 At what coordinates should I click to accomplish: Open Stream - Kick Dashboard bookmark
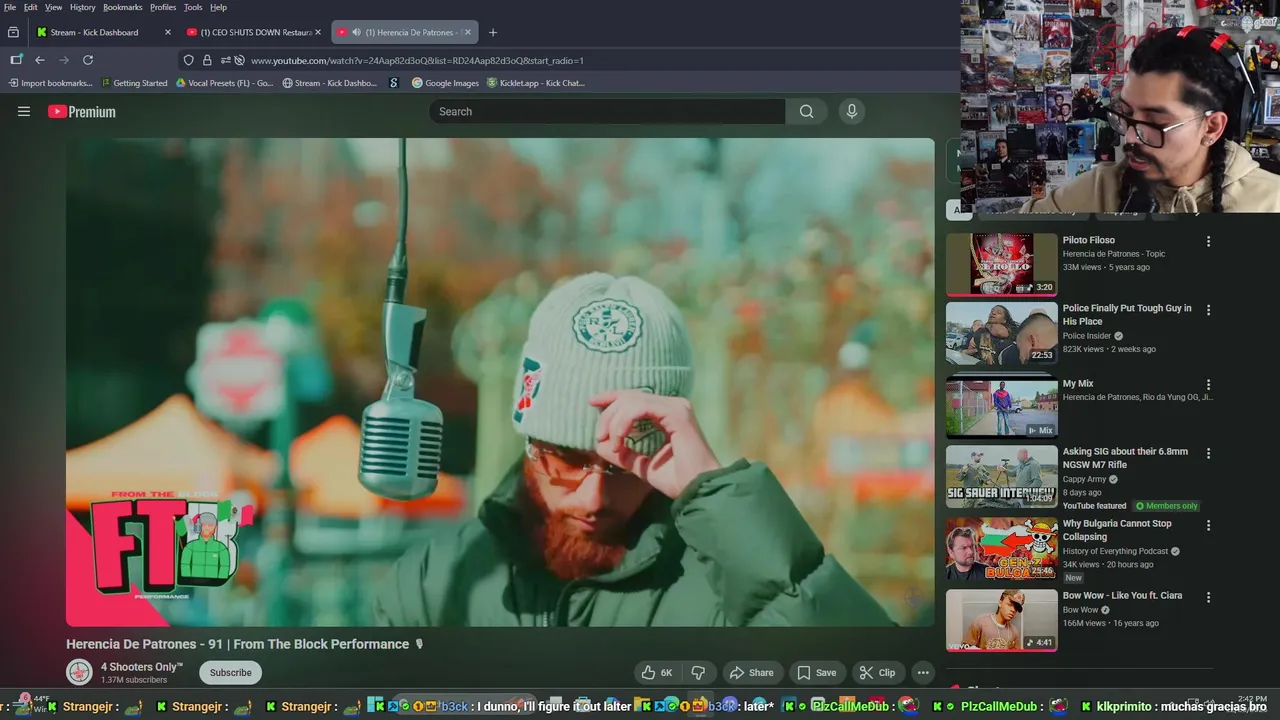tap(330, 83)
